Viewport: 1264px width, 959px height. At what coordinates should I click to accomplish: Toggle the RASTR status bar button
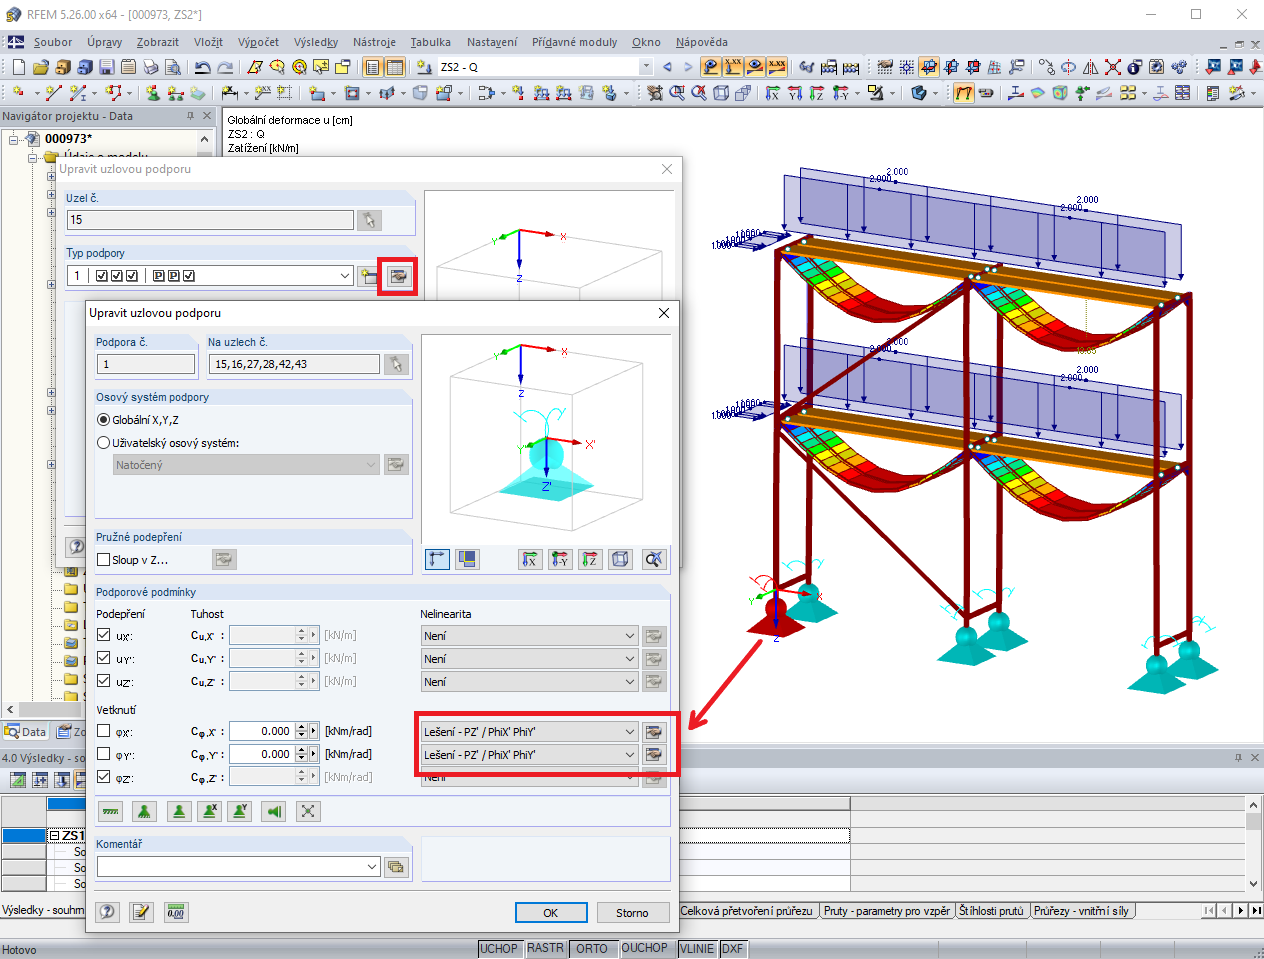pos(546,949)
